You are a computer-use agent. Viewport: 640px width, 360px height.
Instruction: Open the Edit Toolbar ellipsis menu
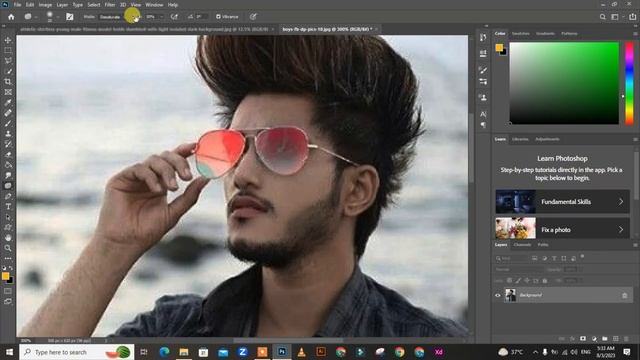click(x=8, y=258)
